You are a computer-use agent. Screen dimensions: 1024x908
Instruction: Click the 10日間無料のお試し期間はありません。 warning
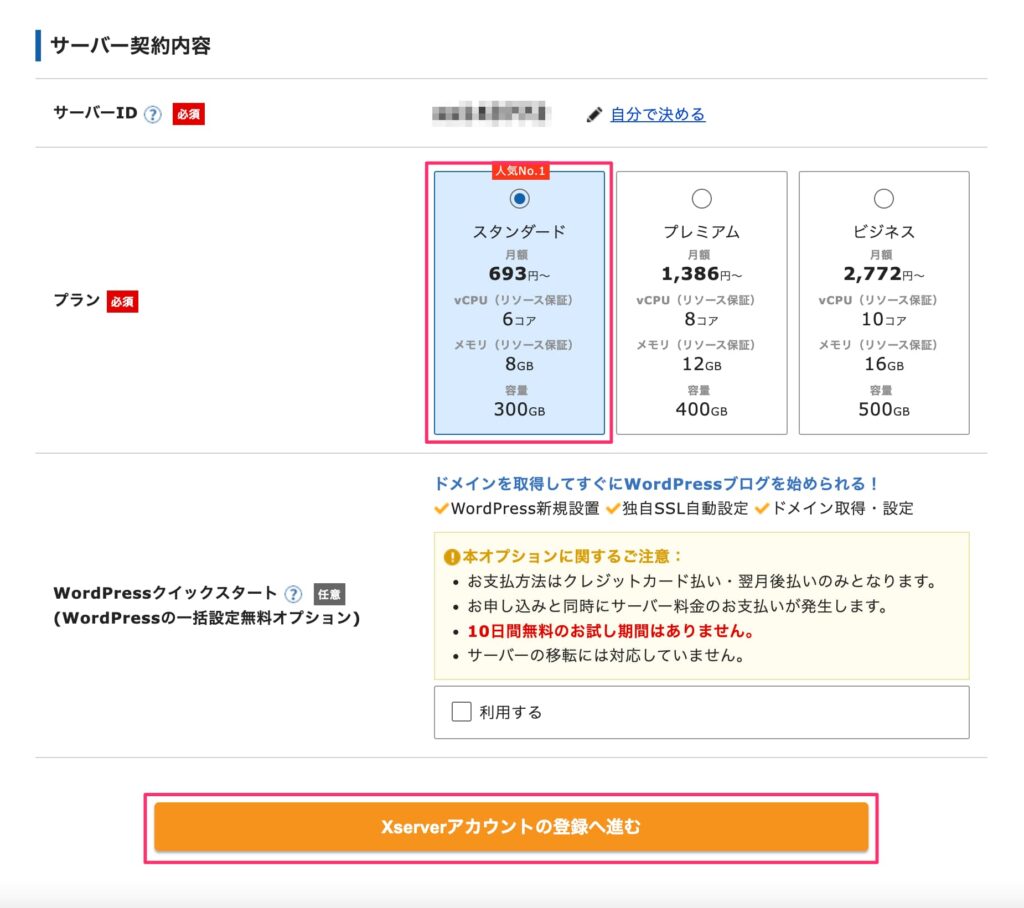(x=611, y=631)
